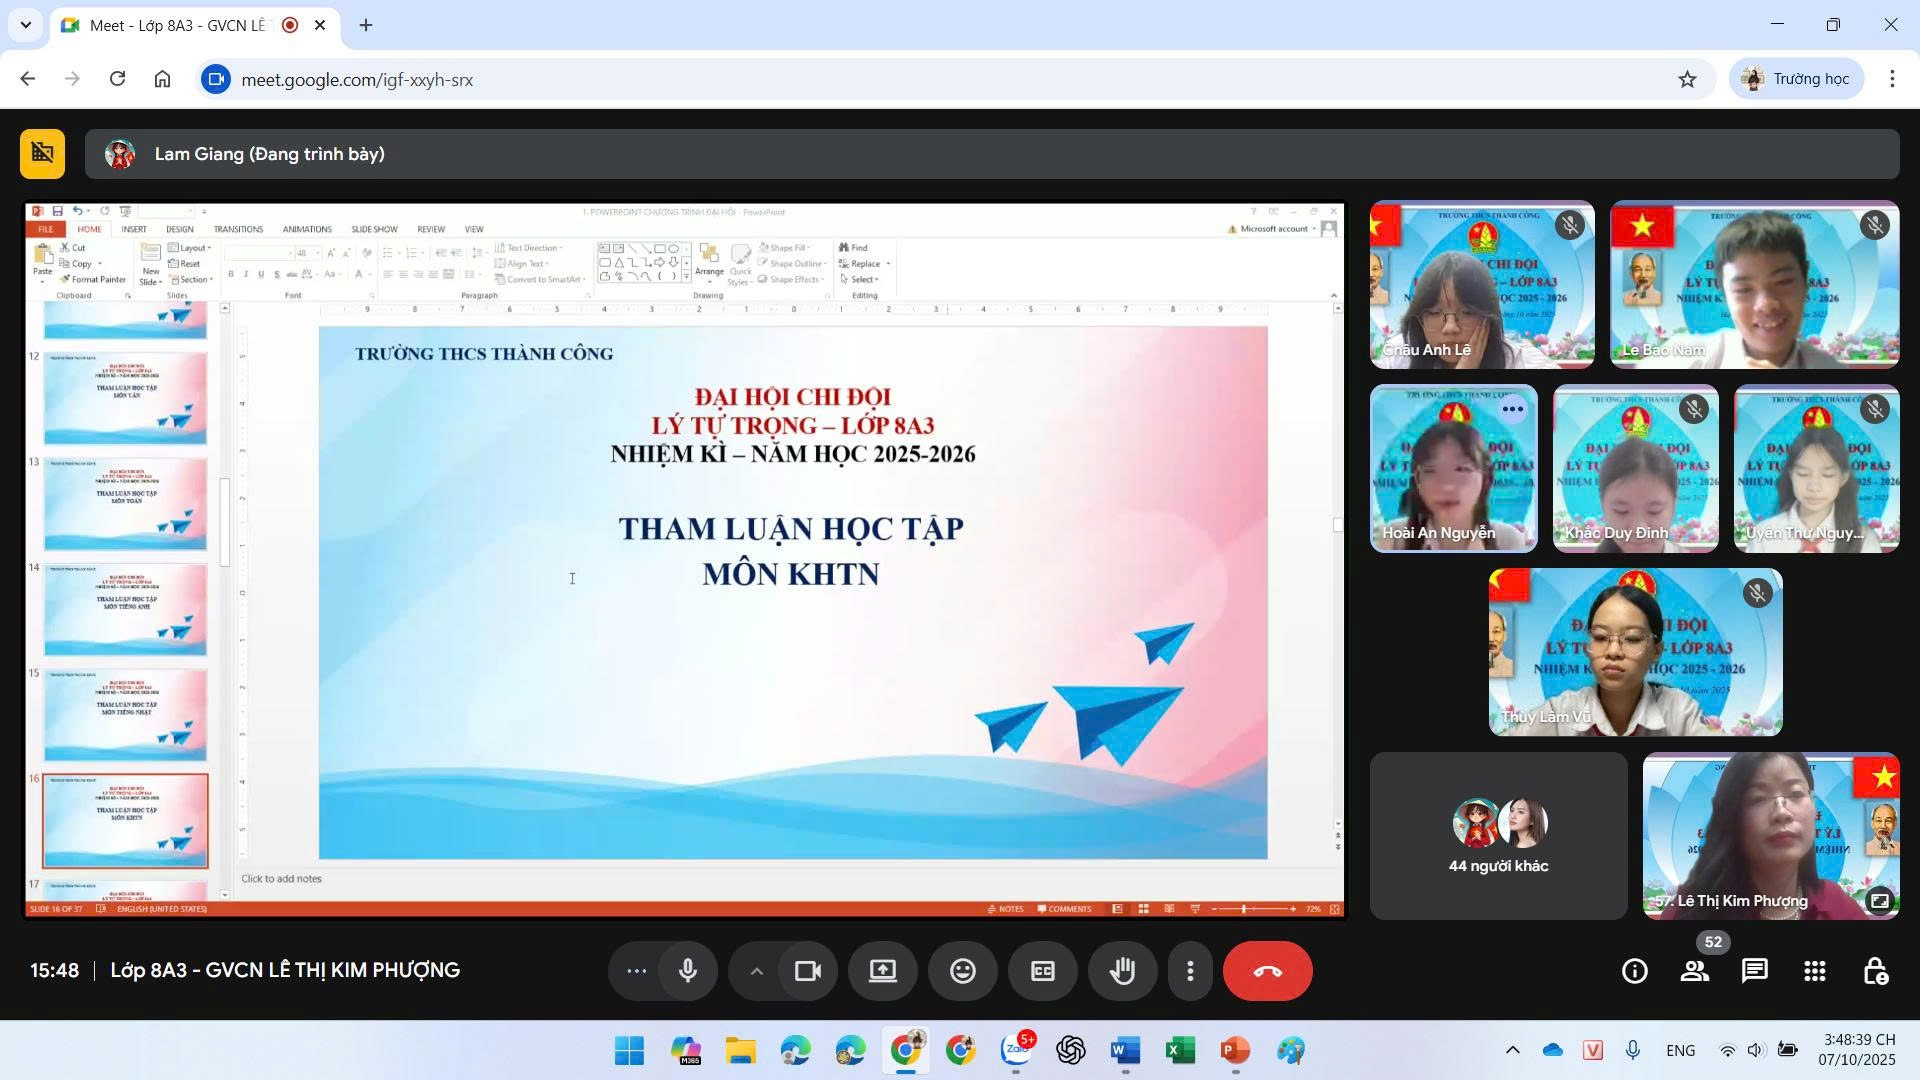Select the Shape Fill icon
1920x1080 pixels.
[x=762, y=247]
